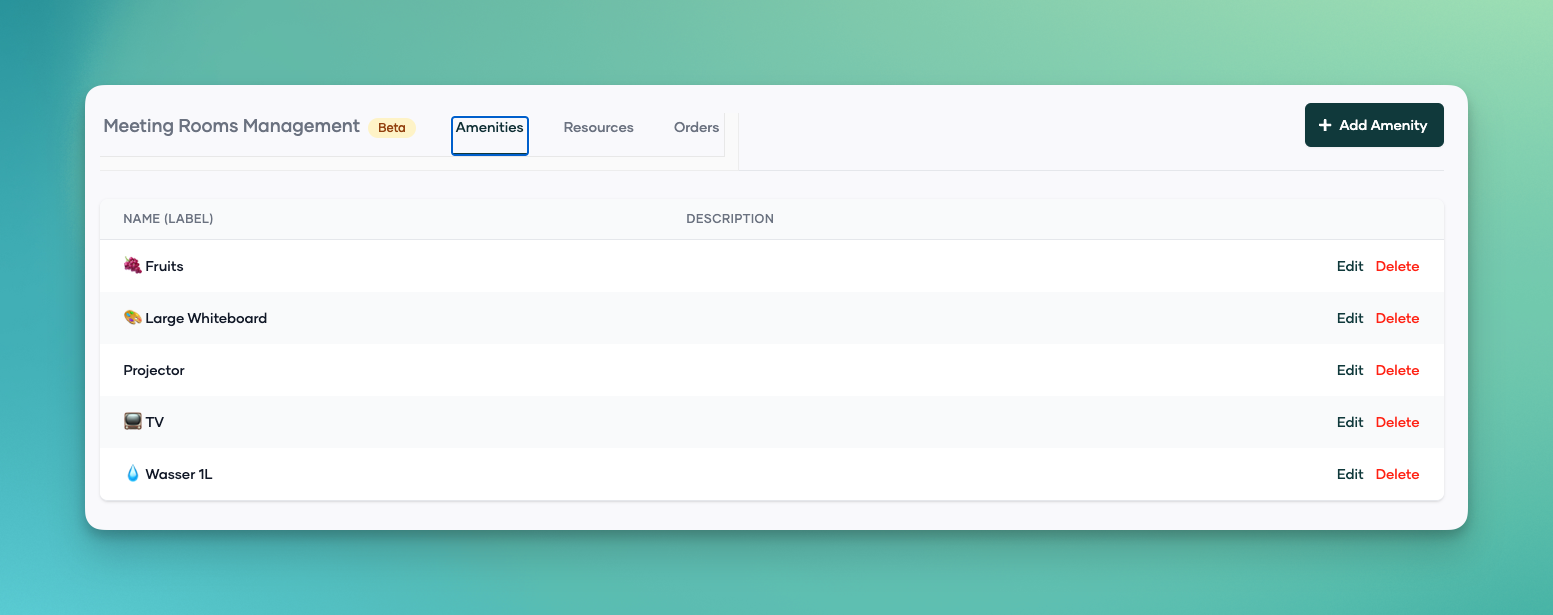The image size is (1553, 615).
Task: Edit the Fruits amenity
Action: 1350,266
